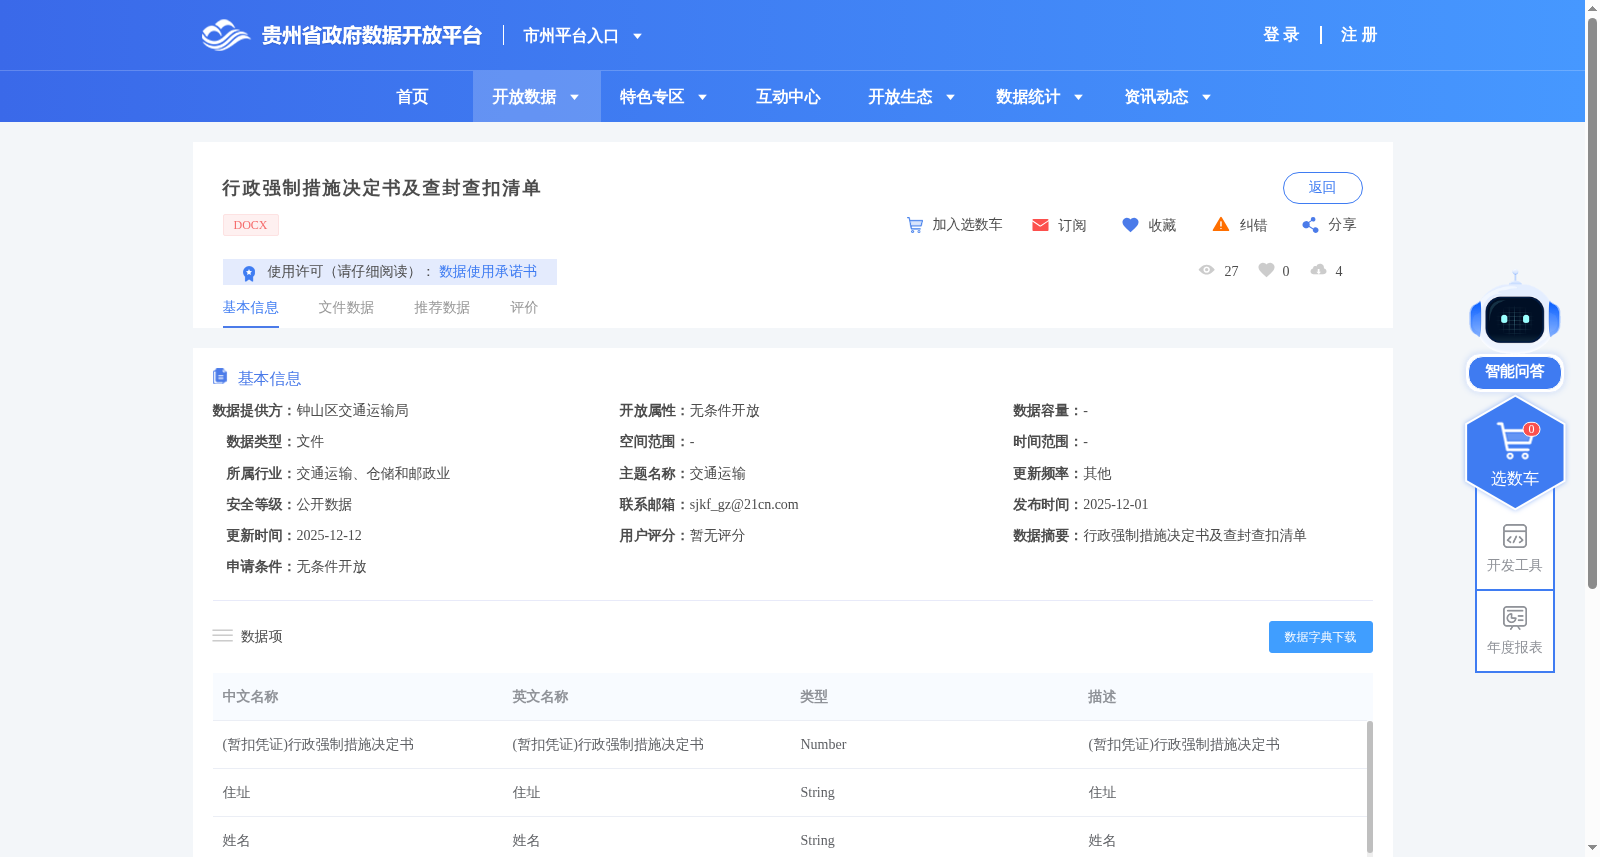
Task: Click the data table inner scrollbar
Action: pos(1370,786)
